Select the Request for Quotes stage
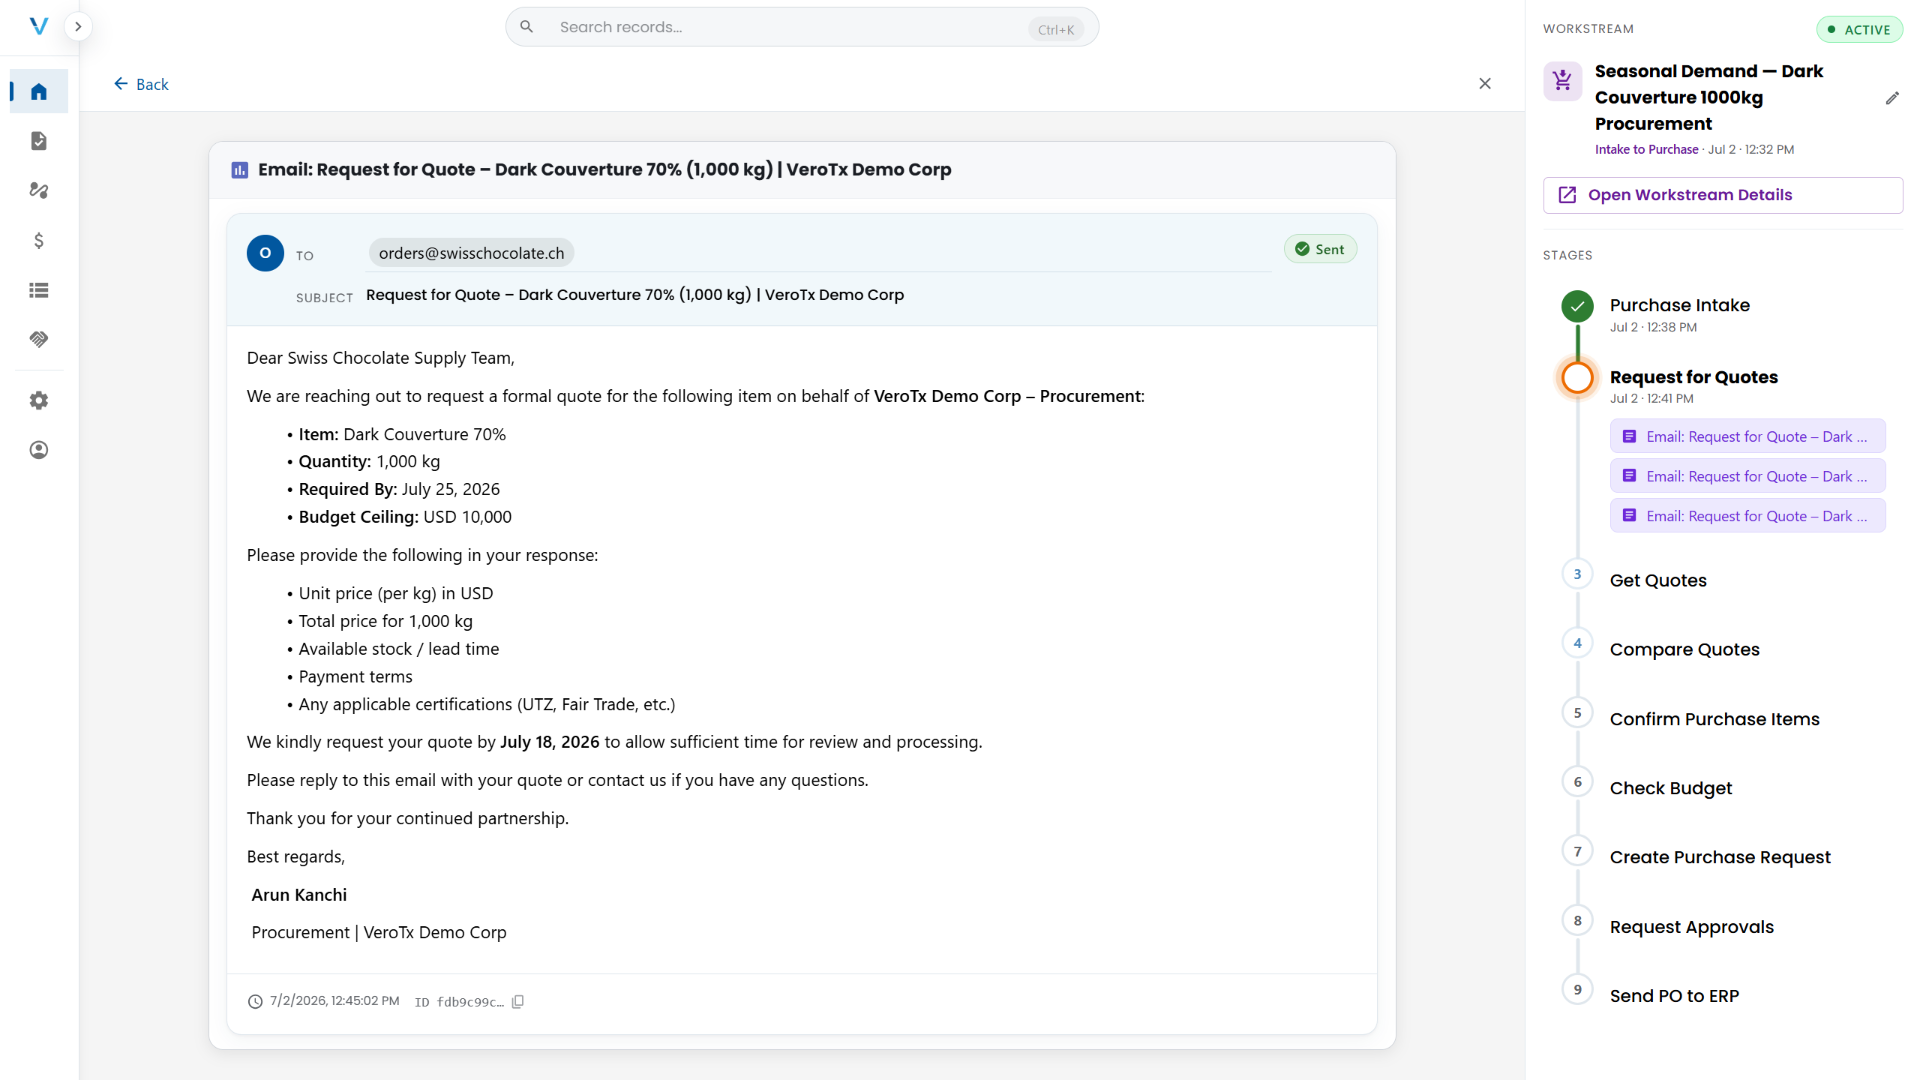1920x1080 pixels. click(x=1693, y=377)
